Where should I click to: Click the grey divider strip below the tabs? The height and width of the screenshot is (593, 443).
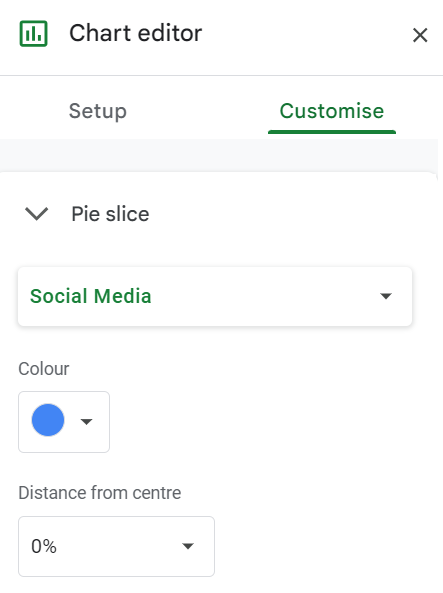point(219,155)
